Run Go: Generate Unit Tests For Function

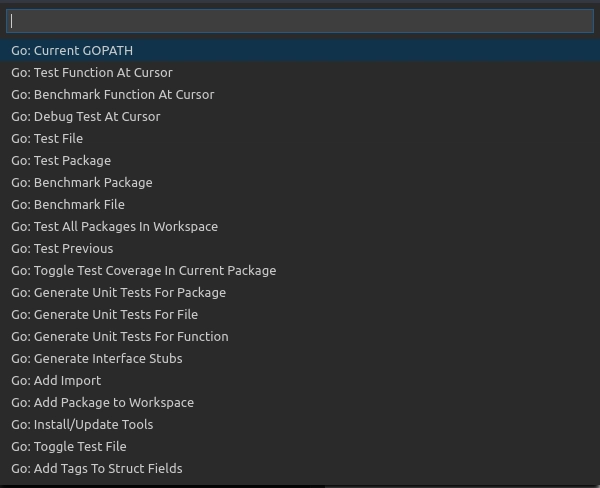pos(300,336)
